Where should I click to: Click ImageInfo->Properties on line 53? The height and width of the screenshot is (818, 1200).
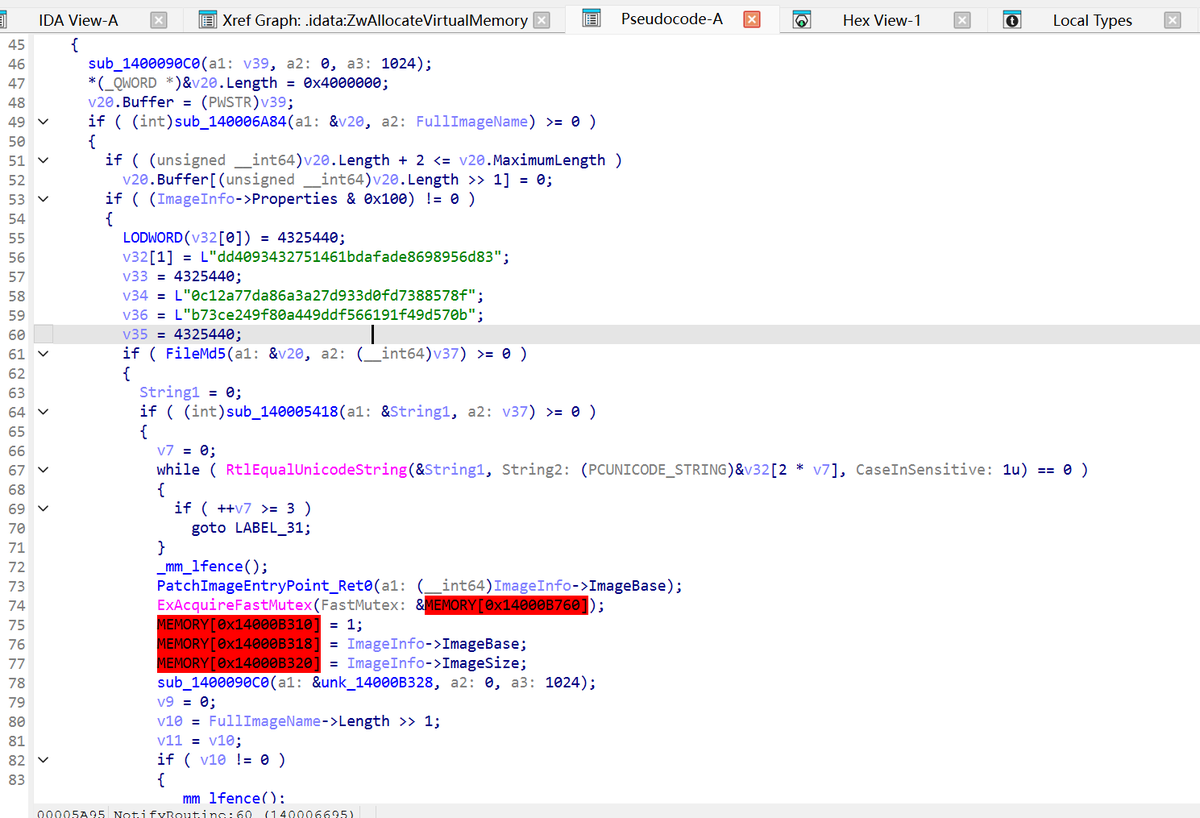click(247, 199)
